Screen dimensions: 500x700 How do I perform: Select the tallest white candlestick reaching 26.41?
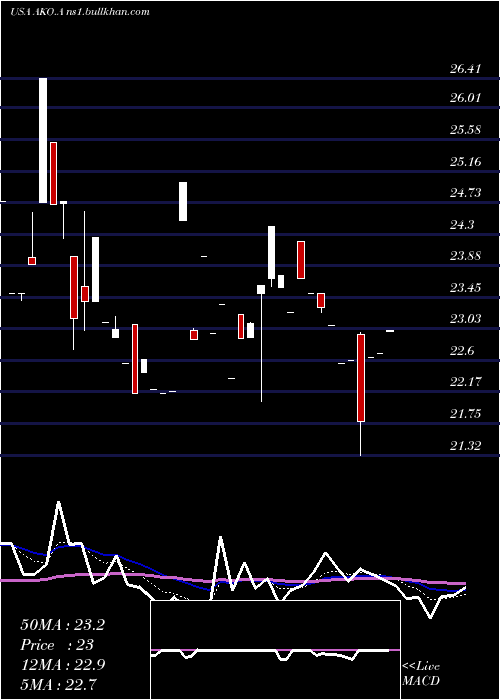pos(43,140)
